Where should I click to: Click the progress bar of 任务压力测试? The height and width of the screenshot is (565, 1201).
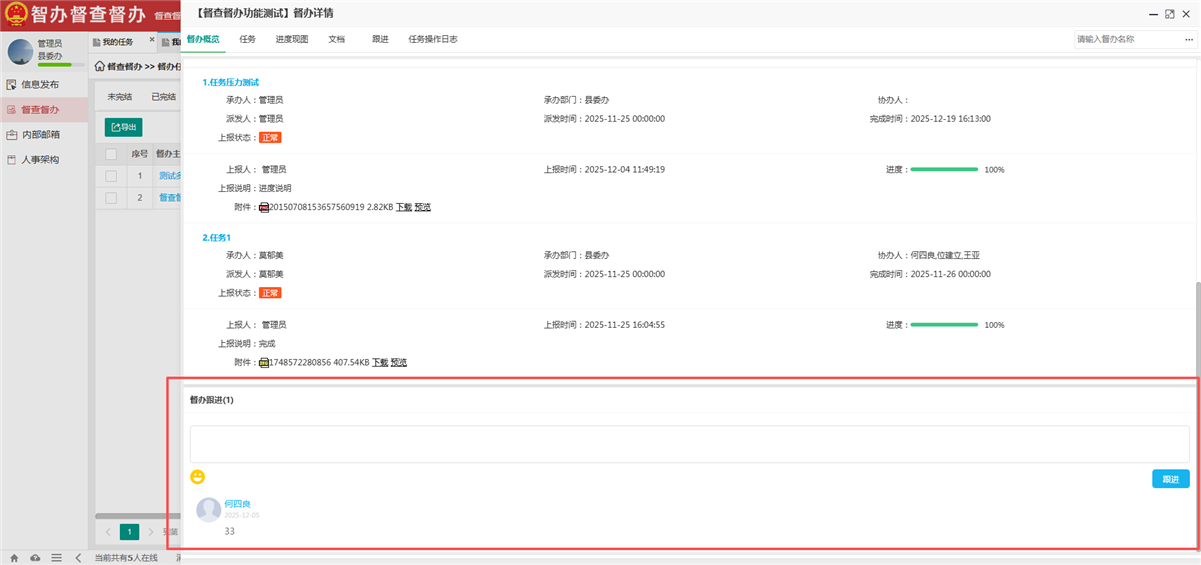point(944,170)
